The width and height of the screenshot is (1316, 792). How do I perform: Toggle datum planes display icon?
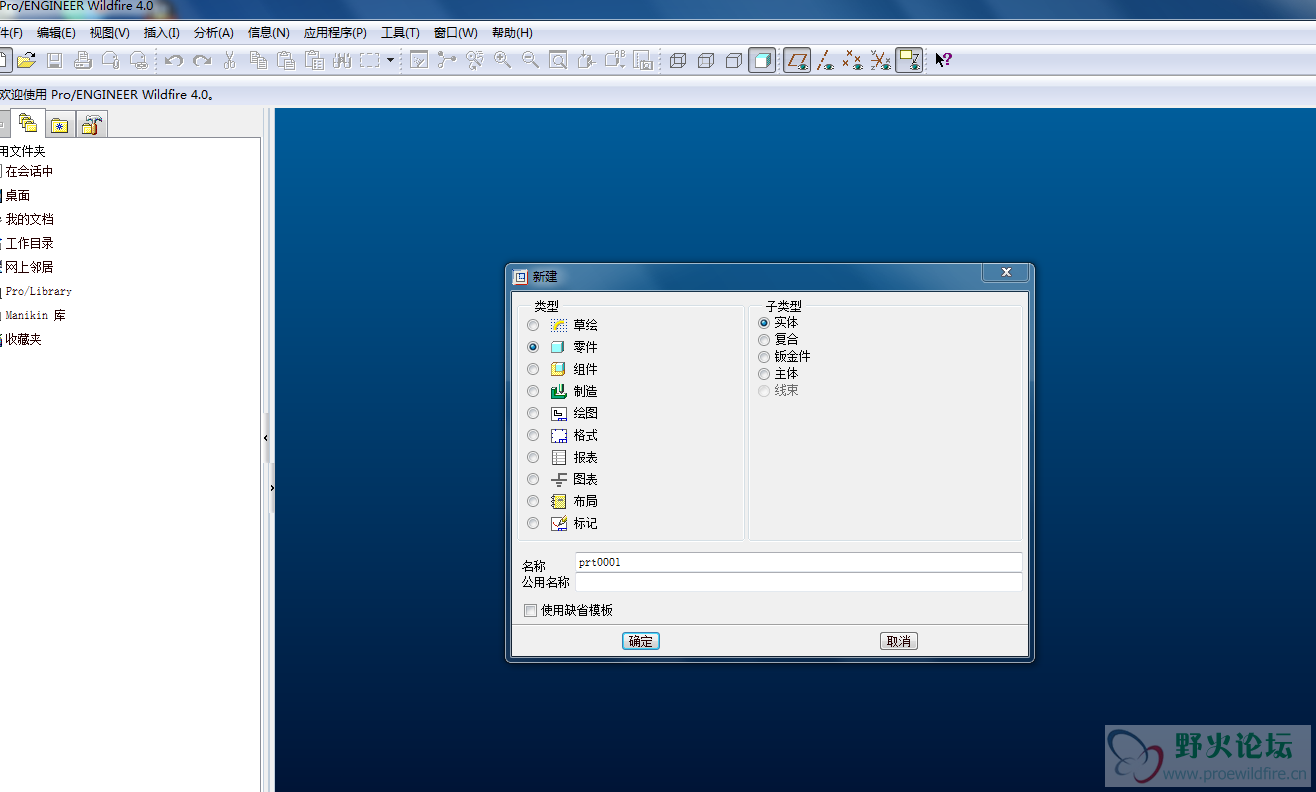tap(797, 60)
